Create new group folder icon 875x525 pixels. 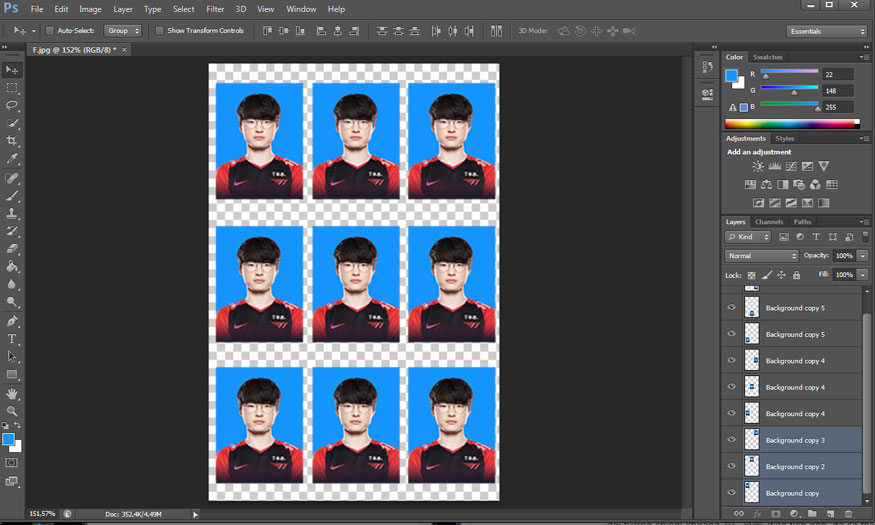[x=812, y=513]
